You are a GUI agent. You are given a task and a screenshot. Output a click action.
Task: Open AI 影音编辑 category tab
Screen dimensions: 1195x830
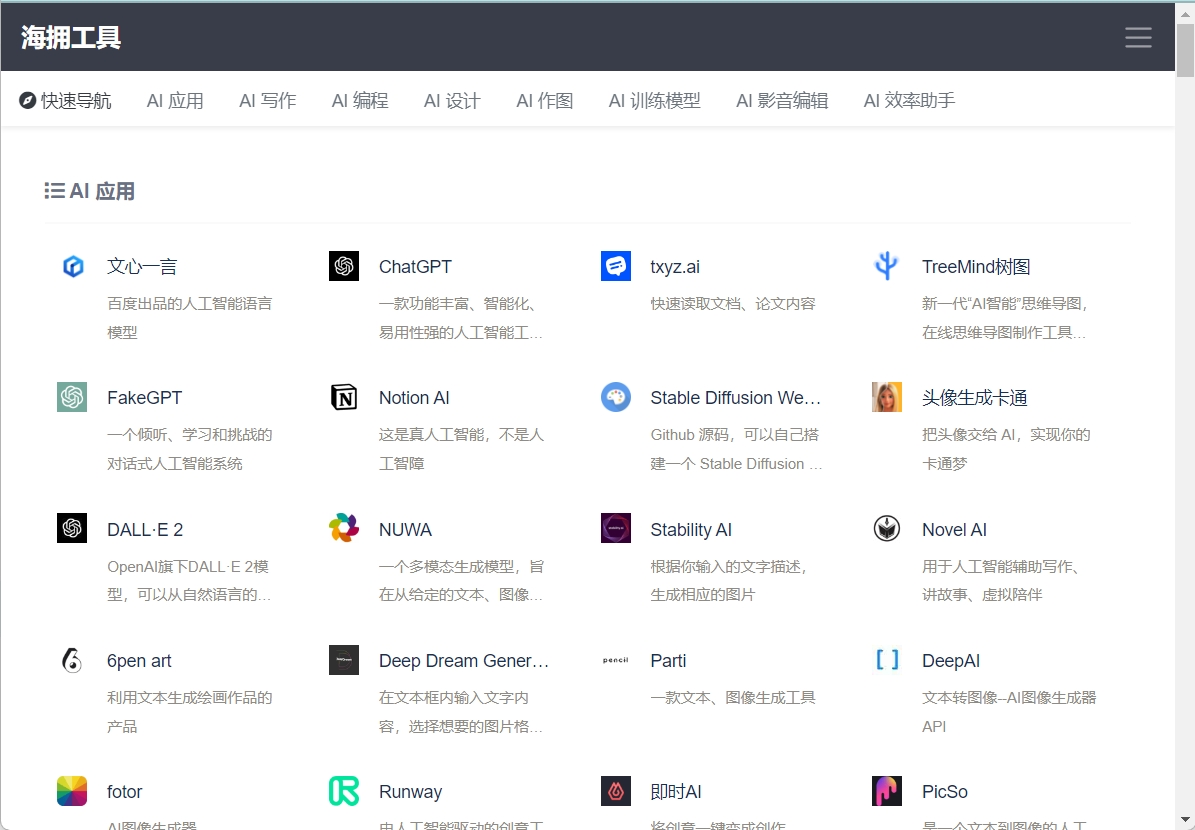782,101
